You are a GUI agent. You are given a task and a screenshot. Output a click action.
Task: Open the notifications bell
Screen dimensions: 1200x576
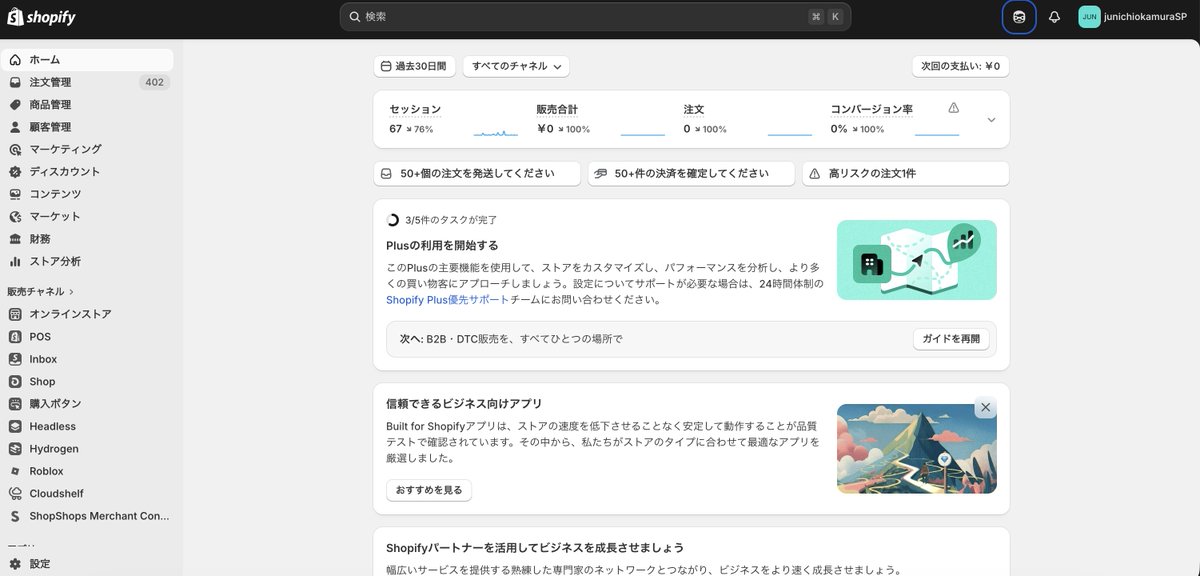point(1054,17)
